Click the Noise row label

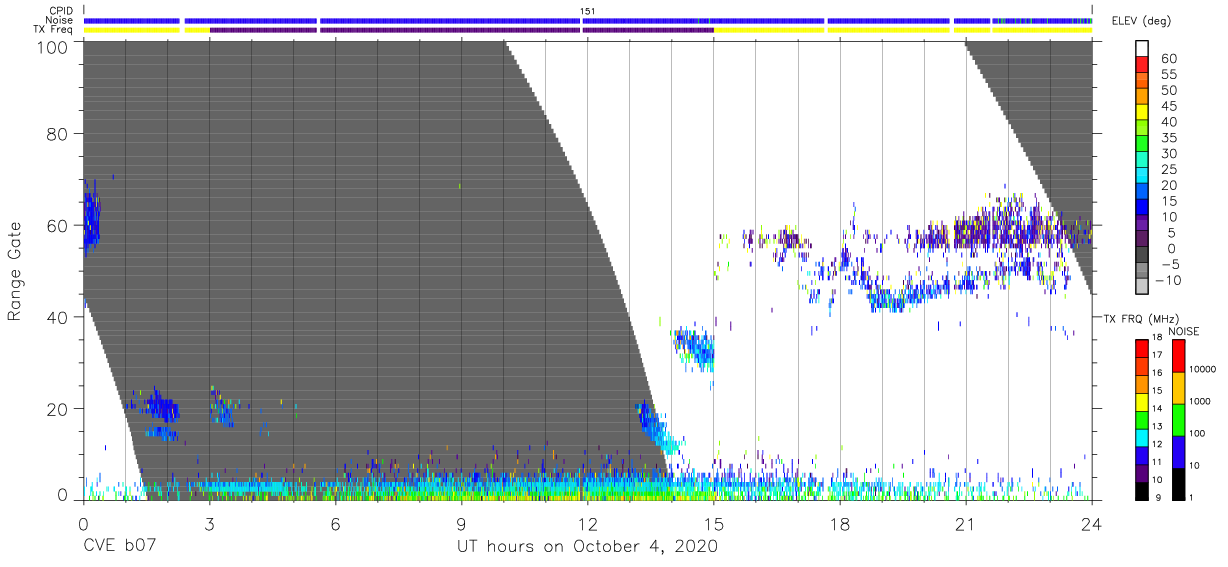point(60,20)
